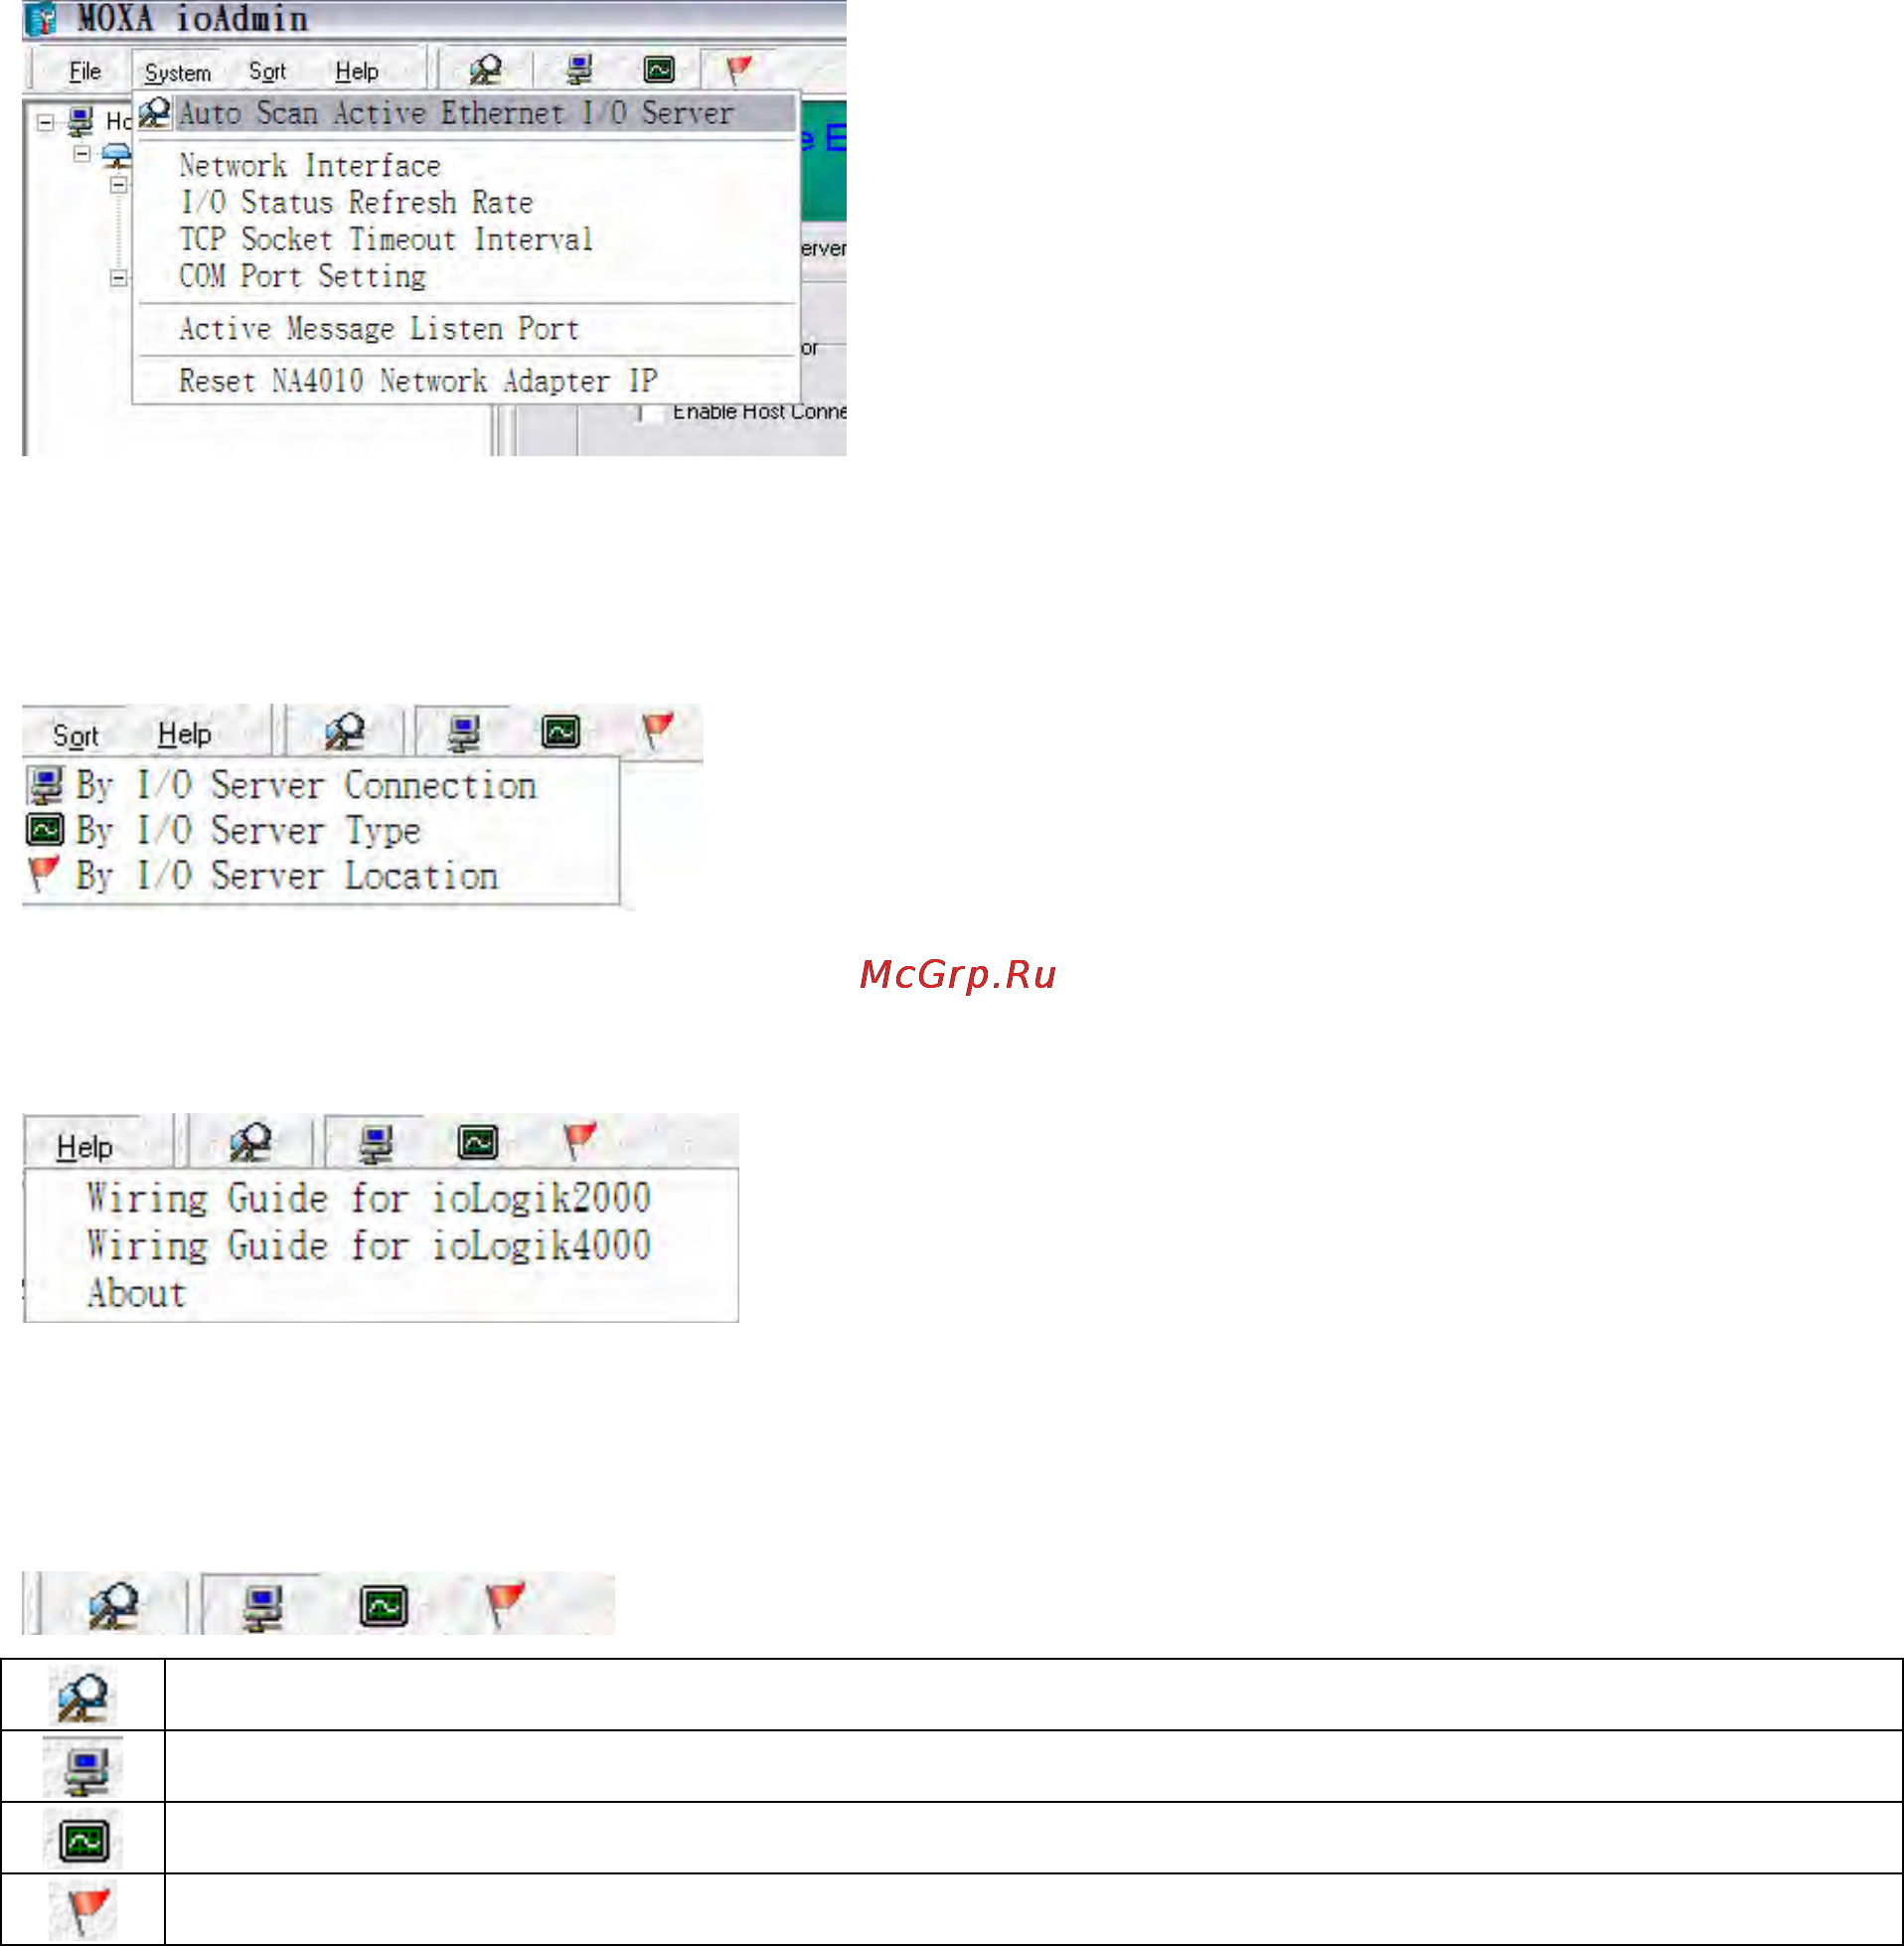Click the red flag icon in the fourth table row
The height and width of the screenshot is (1946, 1904).
[88, 1910]
